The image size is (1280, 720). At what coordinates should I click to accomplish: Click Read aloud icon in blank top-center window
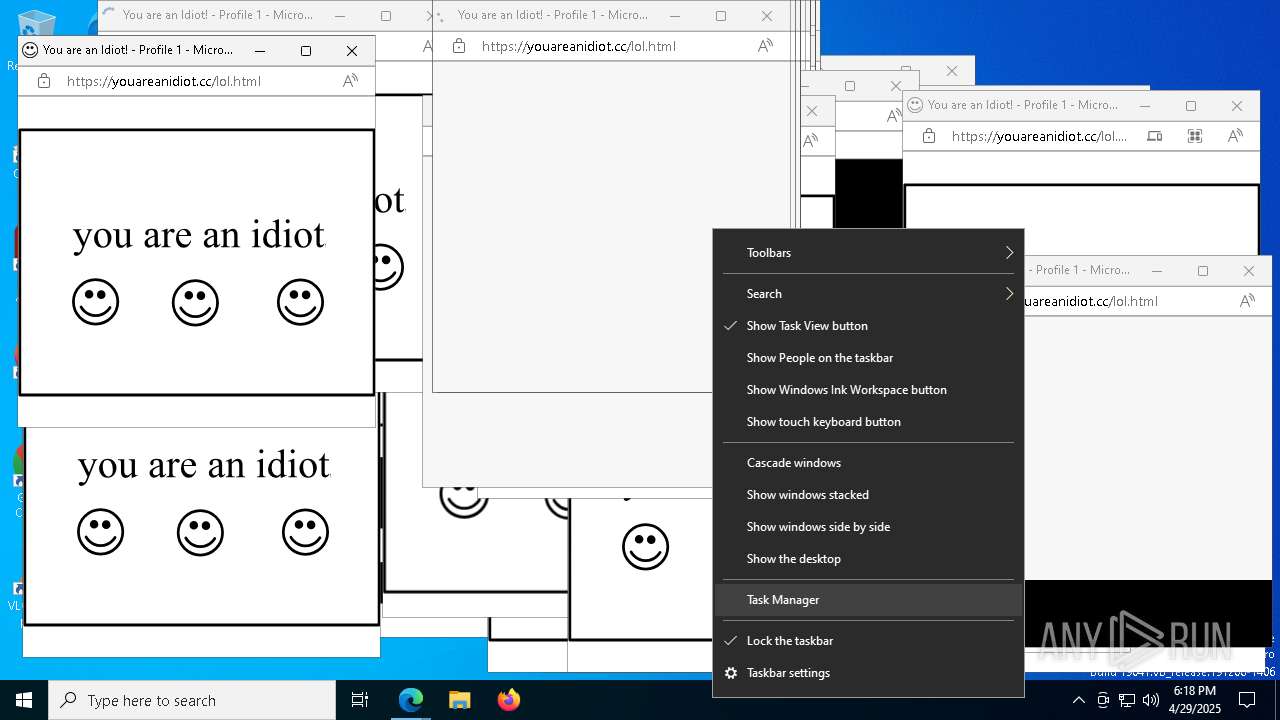coord(765,46)
